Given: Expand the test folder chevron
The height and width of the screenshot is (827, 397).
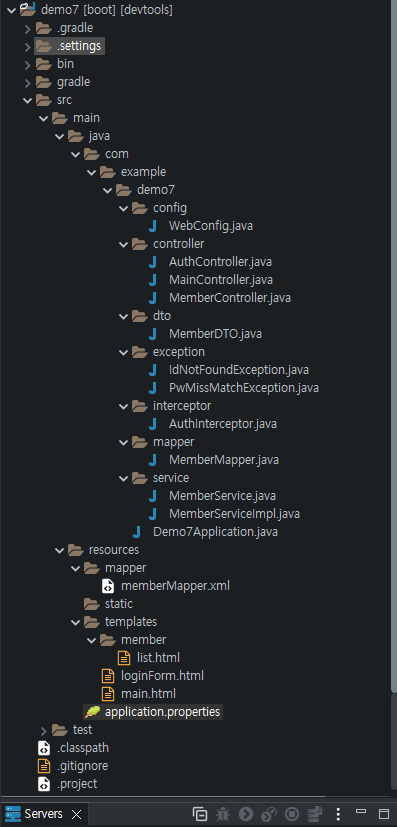Looking at the screenshot, I should 44,730.
